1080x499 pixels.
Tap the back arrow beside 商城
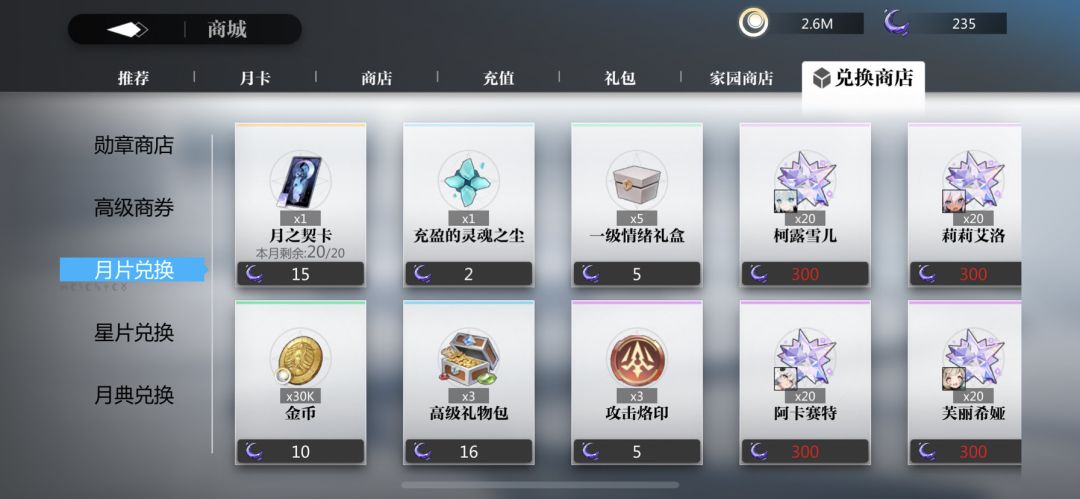tap(128, 30)
